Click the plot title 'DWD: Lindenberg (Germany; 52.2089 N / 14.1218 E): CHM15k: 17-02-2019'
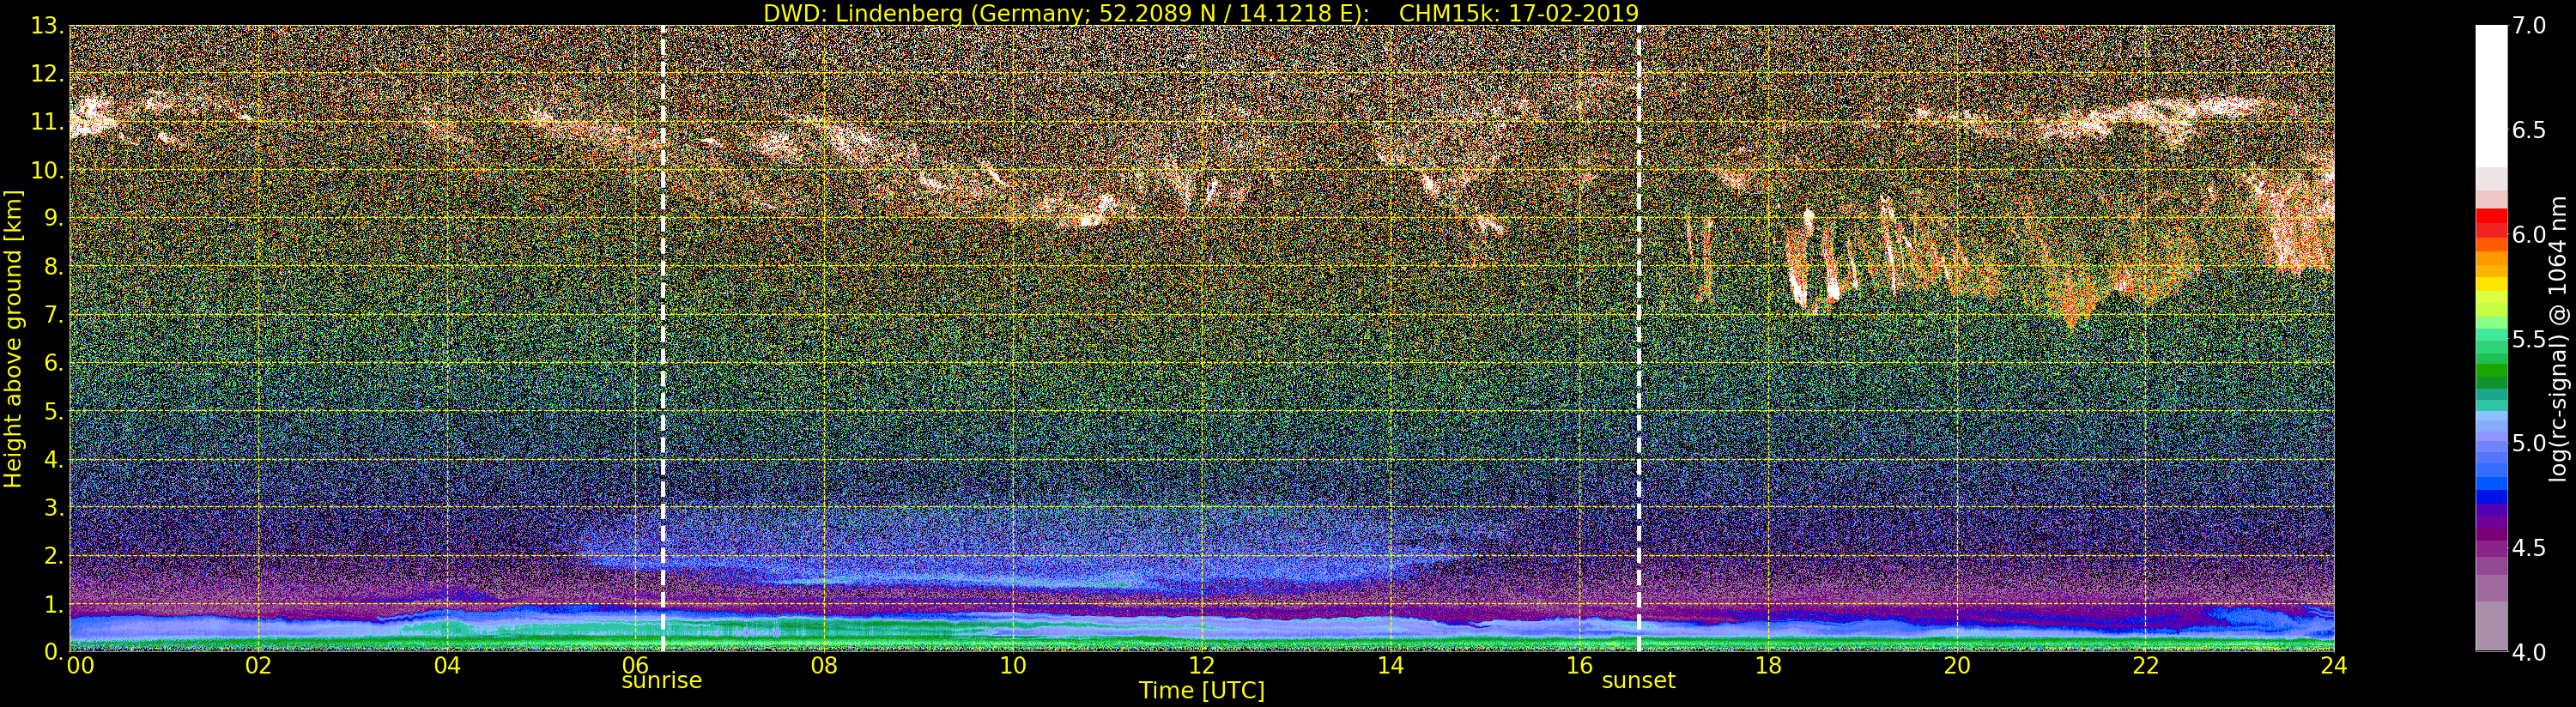The height and width of the screenshot is (707, 2576). tap(1201, 13)
